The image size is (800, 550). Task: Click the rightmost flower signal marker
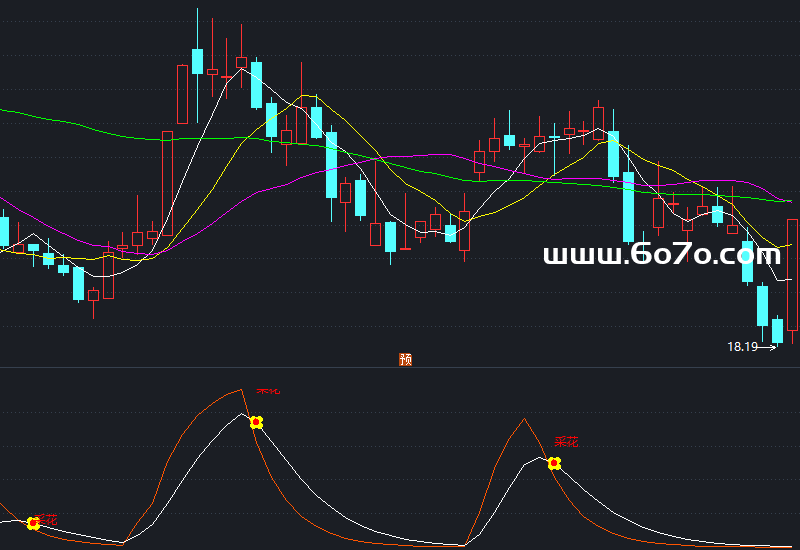coord(554,463)
